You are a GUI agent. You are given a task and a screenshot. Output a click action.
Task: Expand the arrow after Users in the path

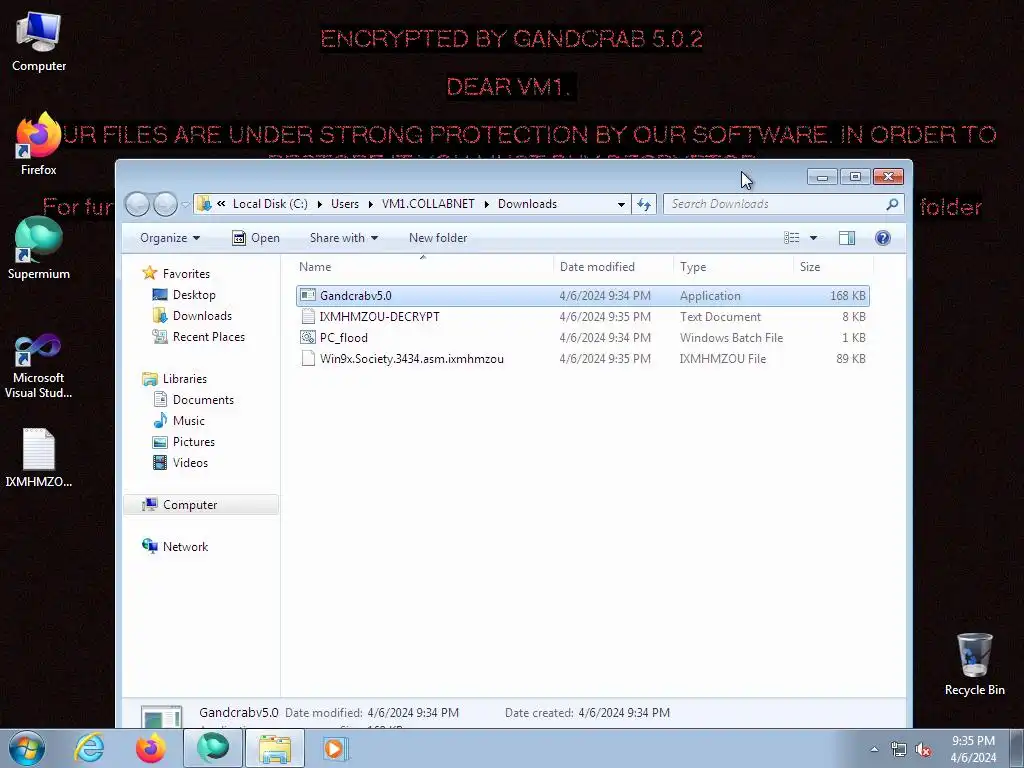[370, 204]
